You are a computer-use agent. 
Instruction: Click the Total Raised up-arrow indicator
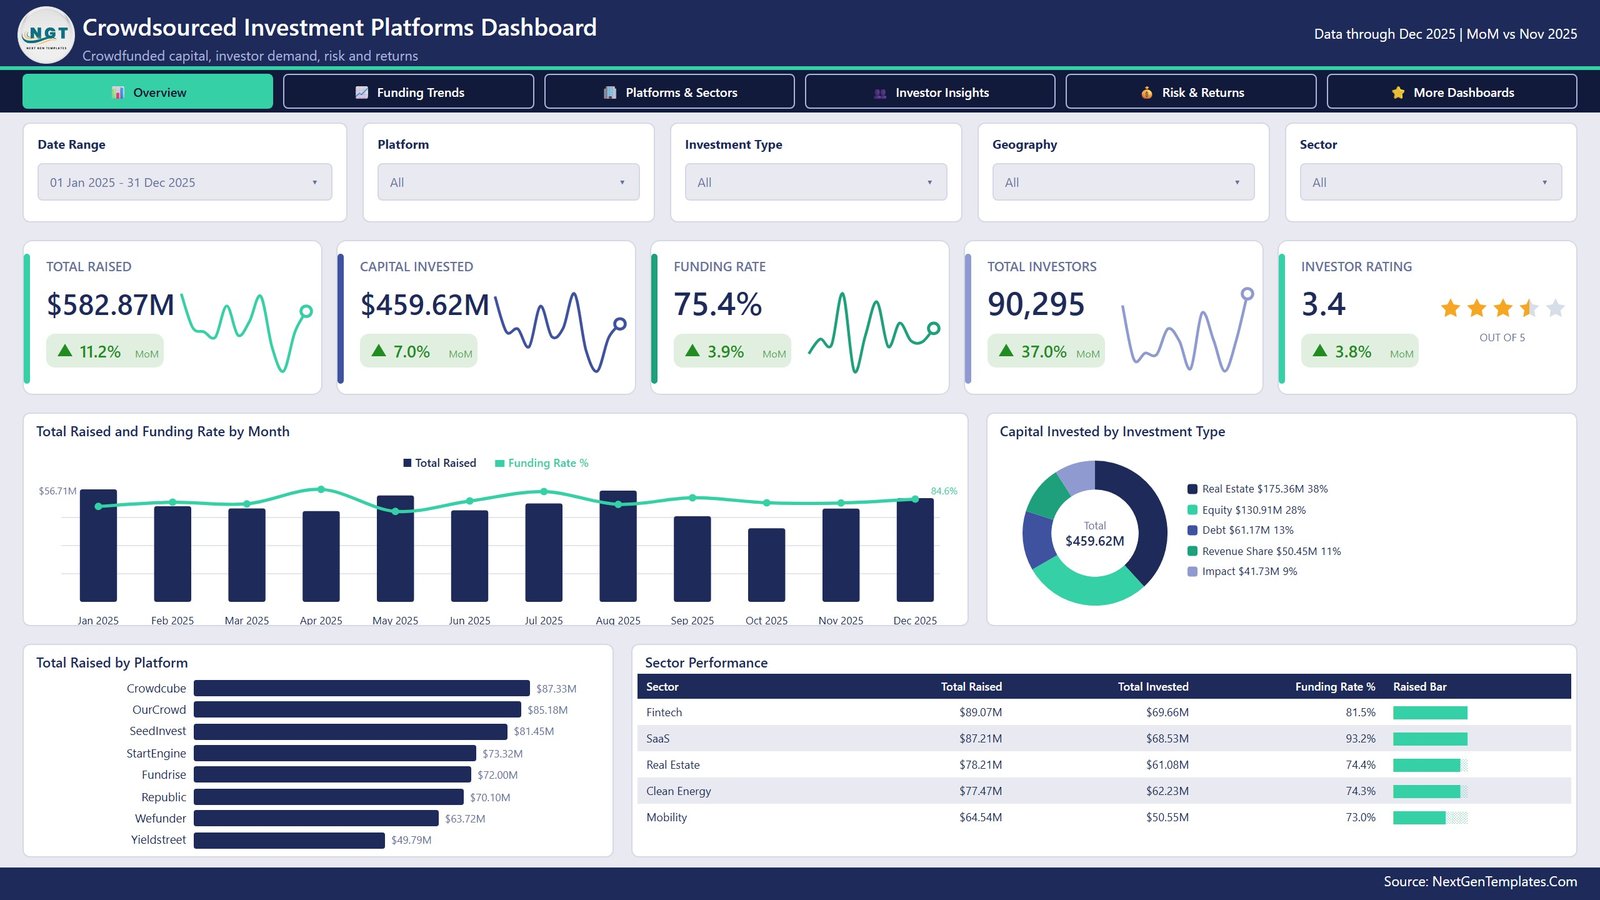point(65,351)
